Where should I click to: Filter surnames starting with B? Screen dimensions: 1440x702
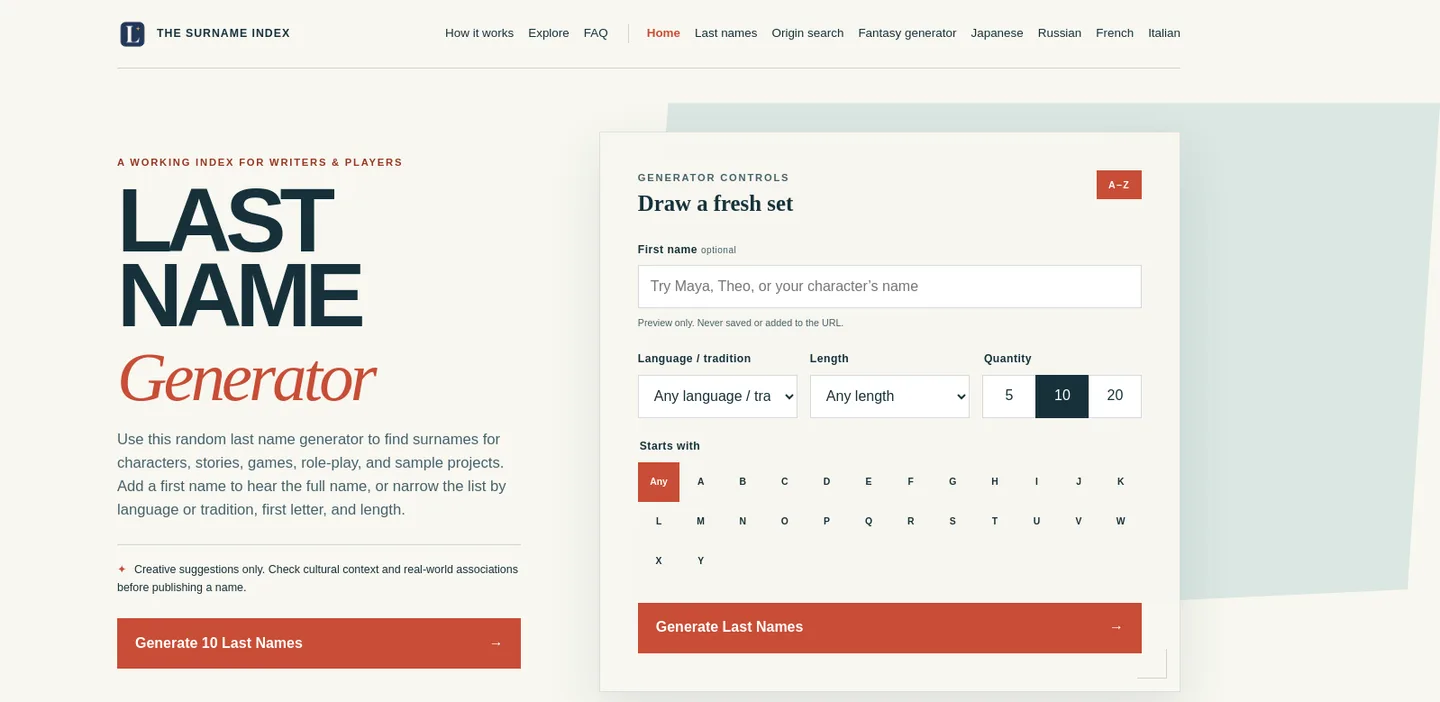[743, 482]
